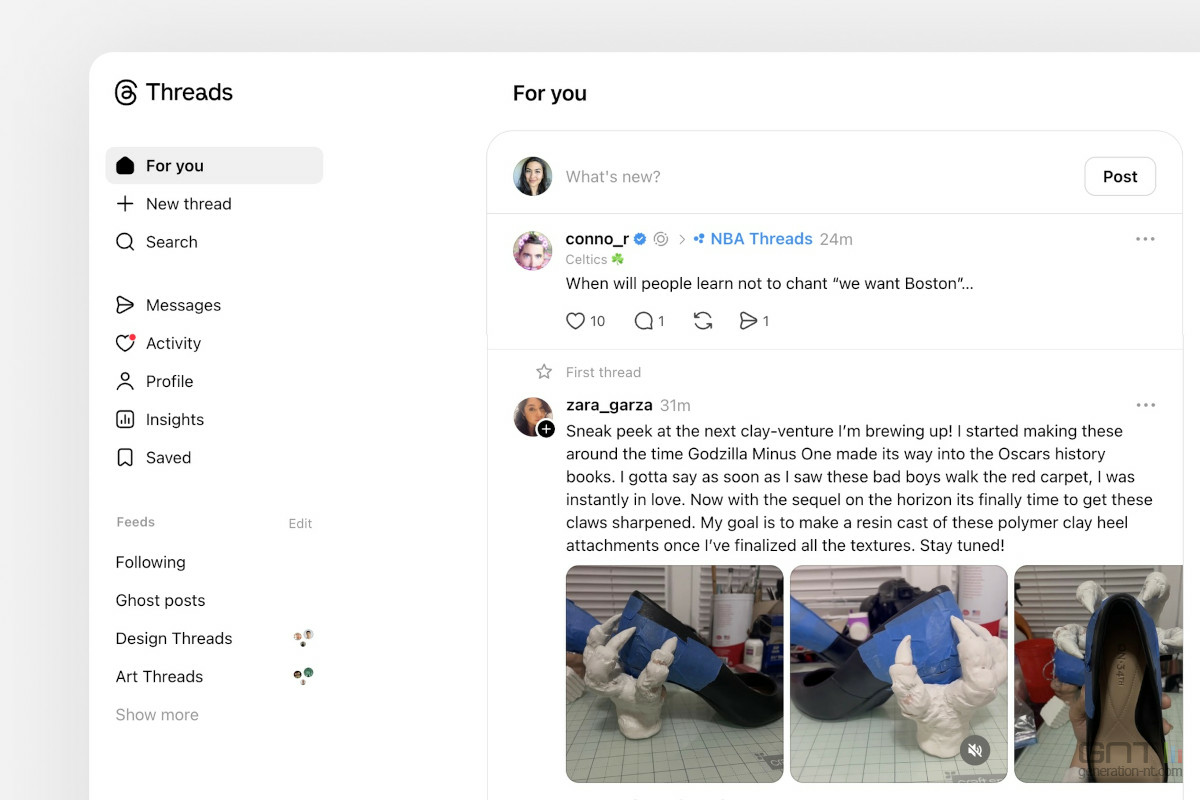Screen dimensions: 1200x800
Task: Open Search from the sidebar
Action: point(171,242)
